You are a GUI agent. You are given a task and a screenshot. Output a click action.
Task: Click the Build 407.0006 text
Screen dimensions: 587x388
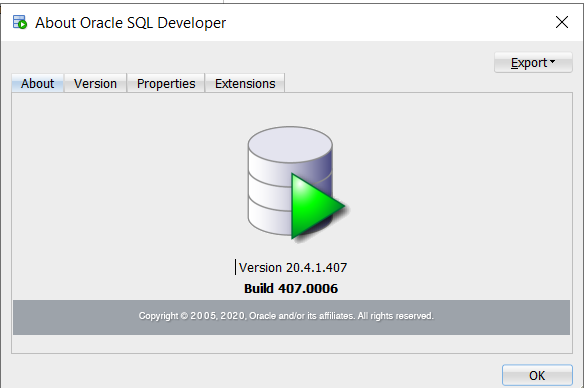click(291, 288)
